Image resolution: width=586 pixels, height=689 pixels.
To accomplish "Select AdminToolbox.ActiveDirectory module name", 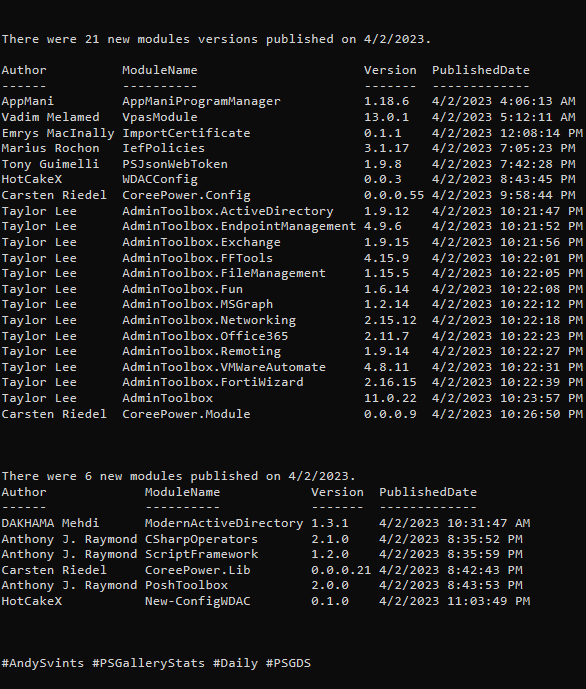I will [x=228, y=211].
